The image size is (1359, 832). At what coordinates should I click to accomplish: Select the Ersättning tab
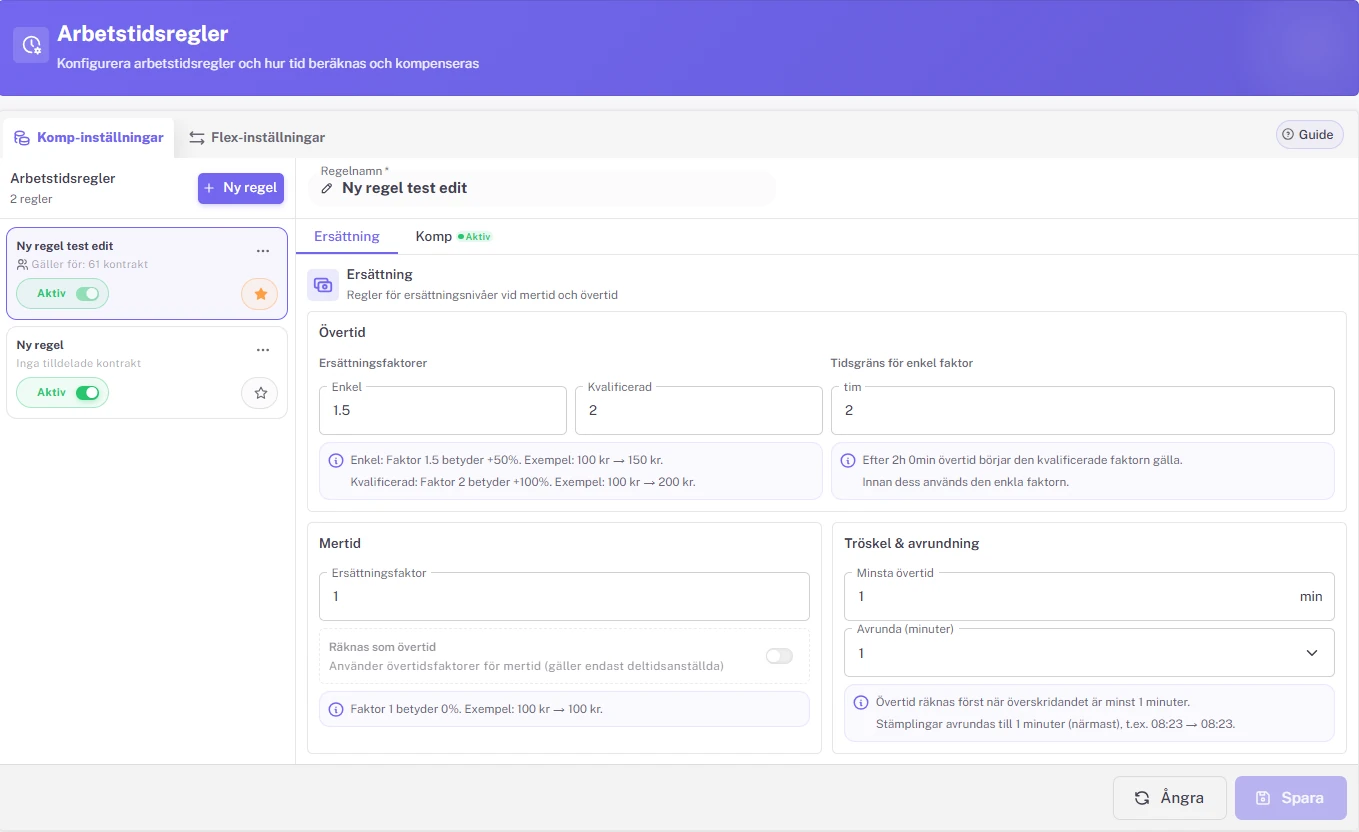click(x=347, y=237)
